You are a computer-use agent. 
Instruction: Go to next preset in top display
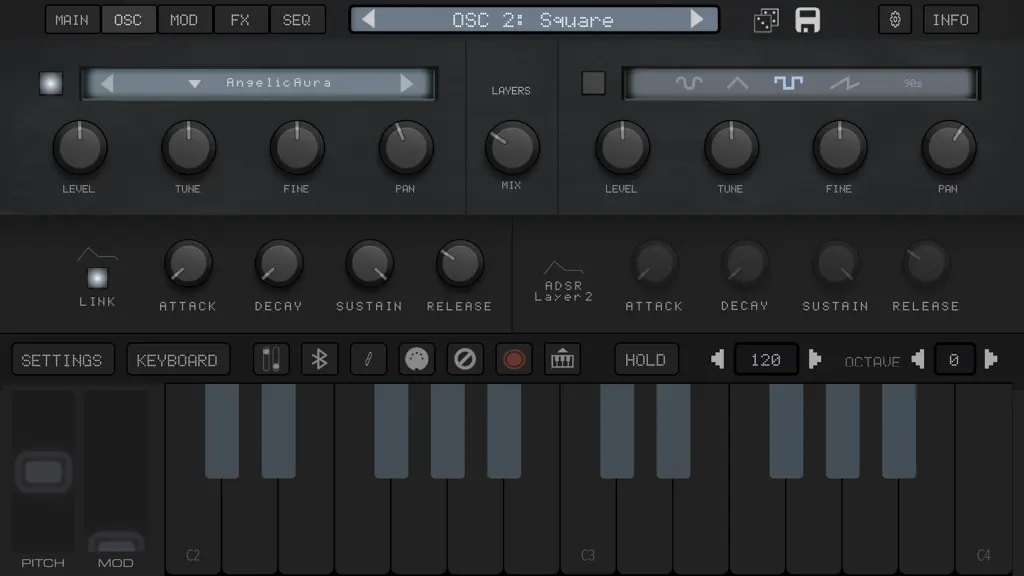click(x=697, y=20)
